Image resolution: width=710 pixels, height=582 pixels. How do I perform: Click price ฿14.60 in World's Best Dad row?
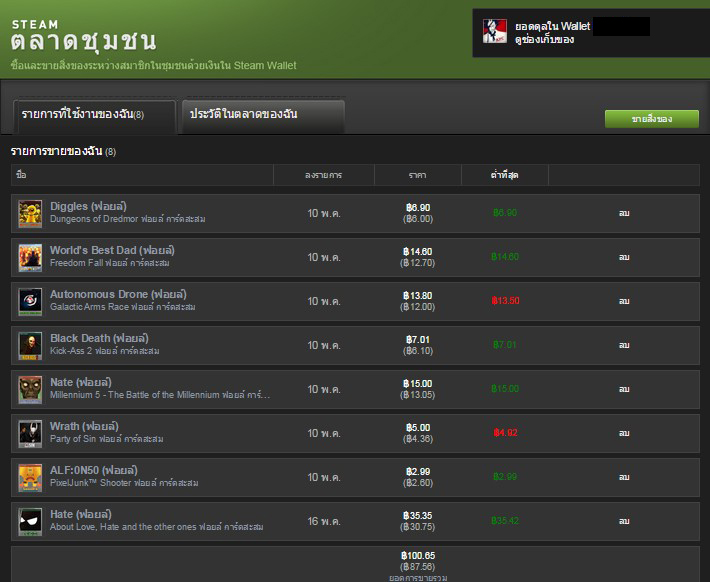pos(417,251)
